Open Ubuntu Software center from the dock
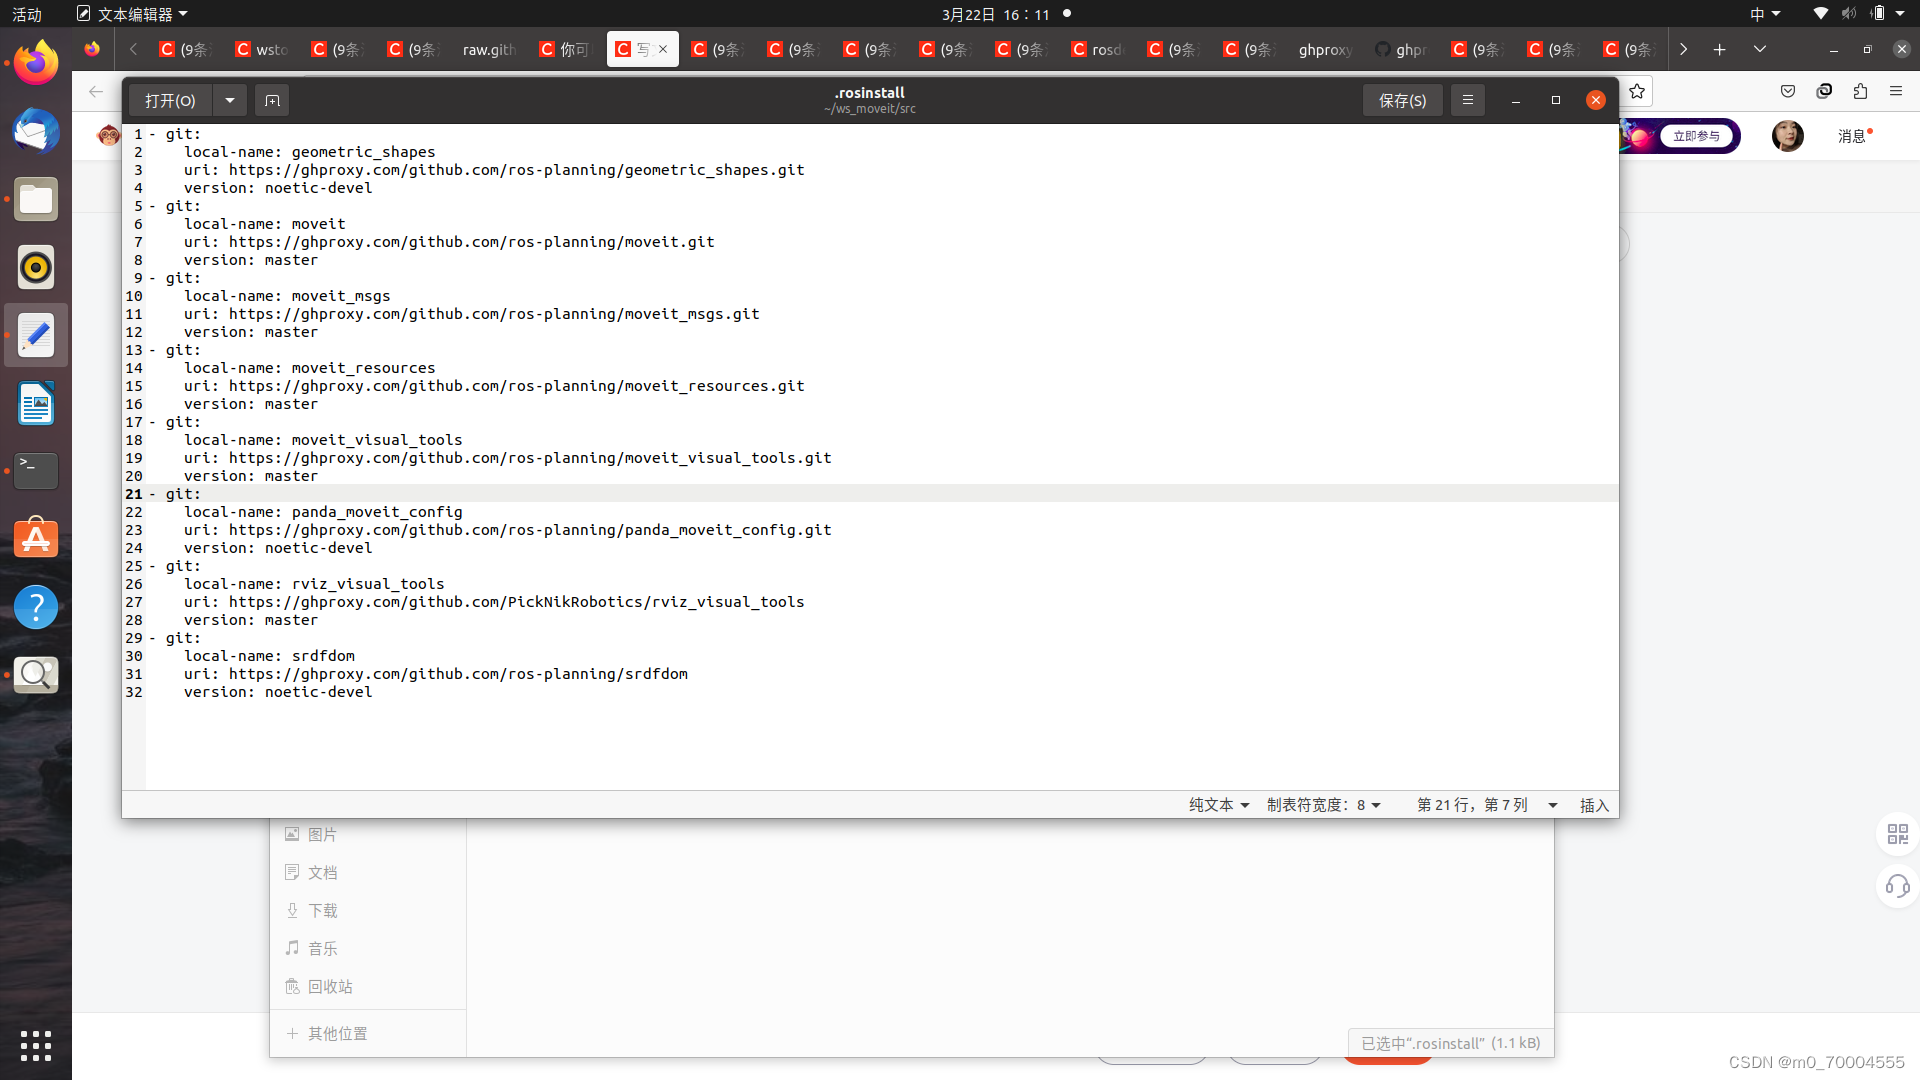 pos(36,539)
